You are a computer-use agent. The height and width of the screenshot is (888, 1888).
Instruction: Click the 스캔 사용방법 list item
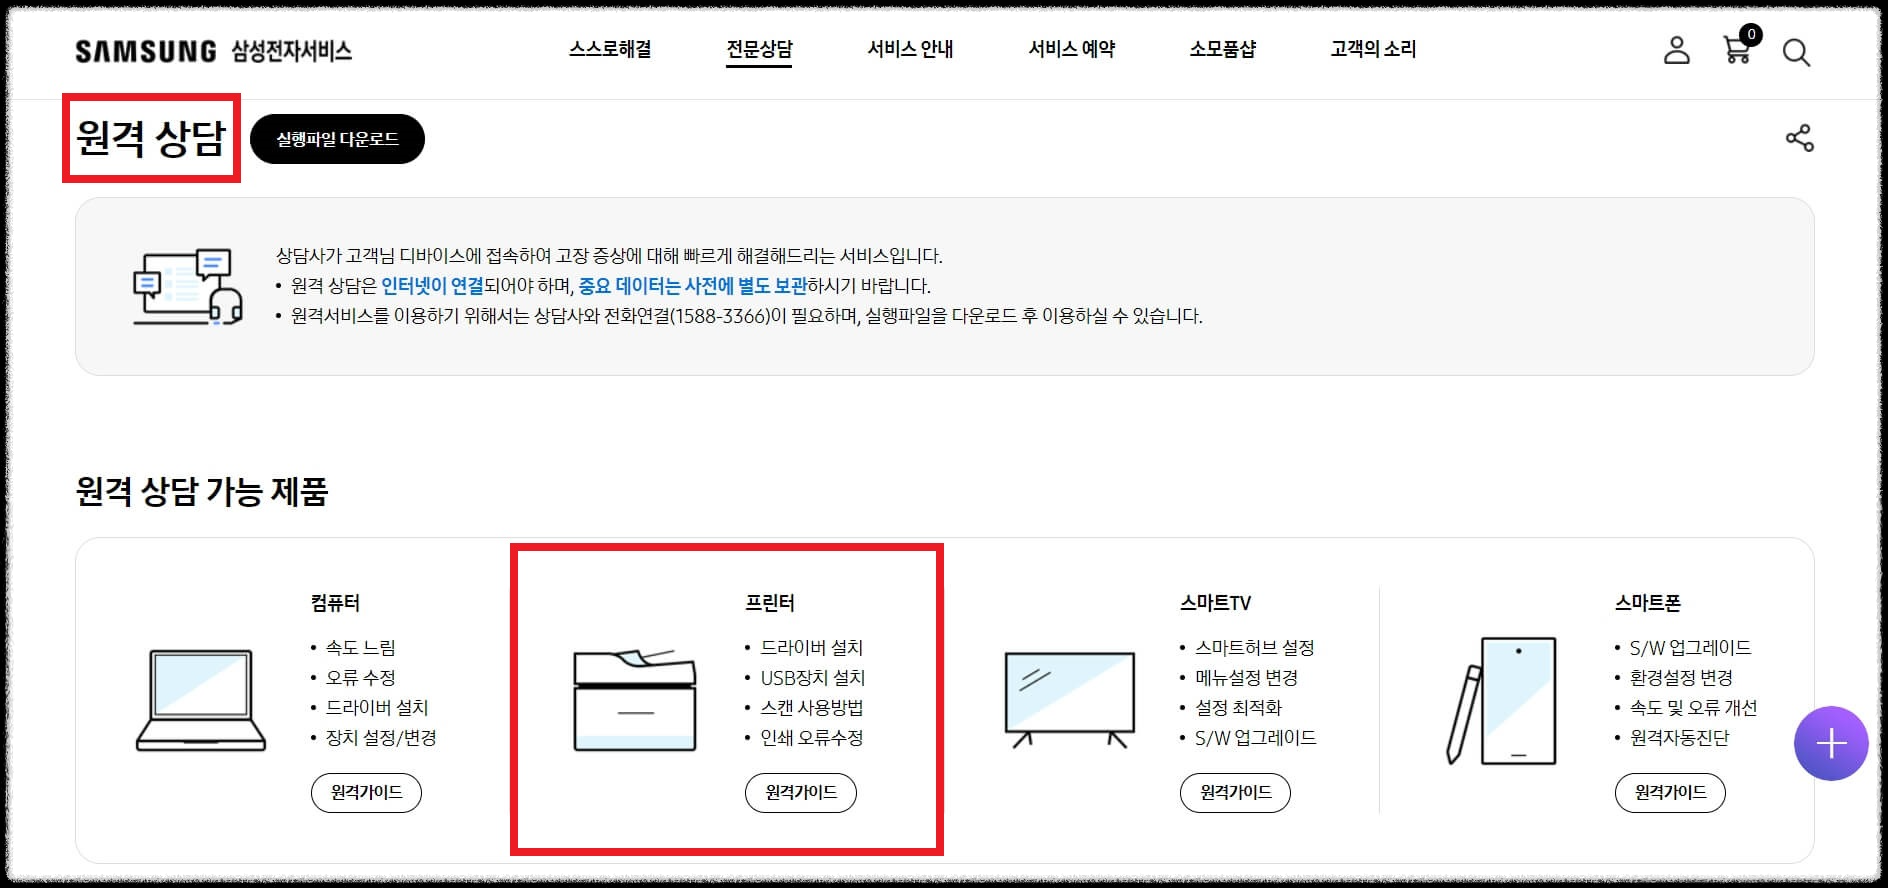[812, 708]
